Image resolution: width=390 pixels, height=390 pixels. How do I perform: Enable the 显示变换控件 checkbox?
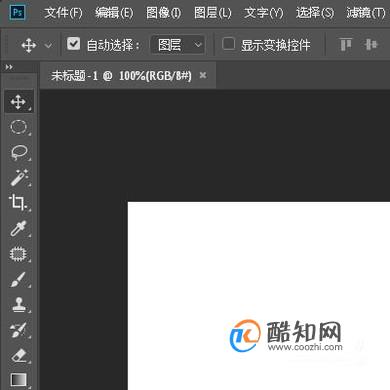228,44
